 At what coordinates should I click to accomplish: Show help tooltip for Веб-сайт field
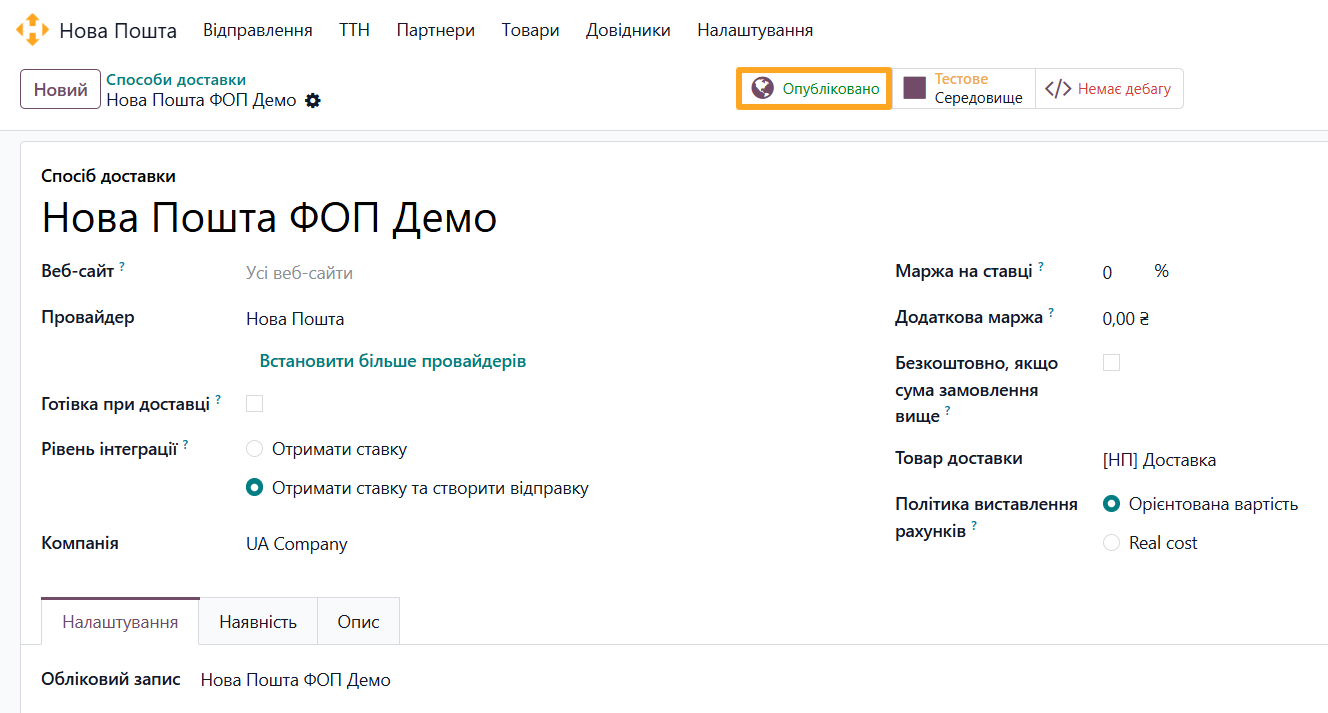tap(122, 267)
